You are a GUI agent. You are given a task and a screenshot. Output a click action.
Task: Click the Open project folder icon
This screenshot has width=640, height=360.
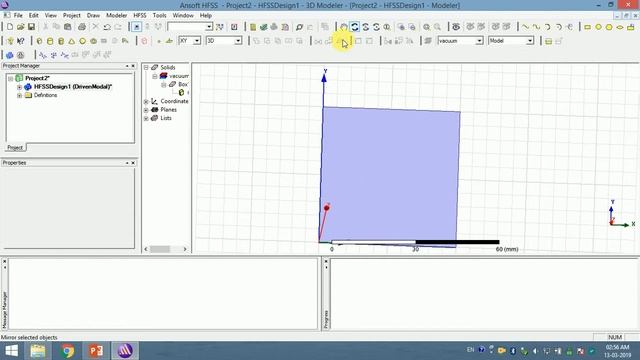coord(20,27)
